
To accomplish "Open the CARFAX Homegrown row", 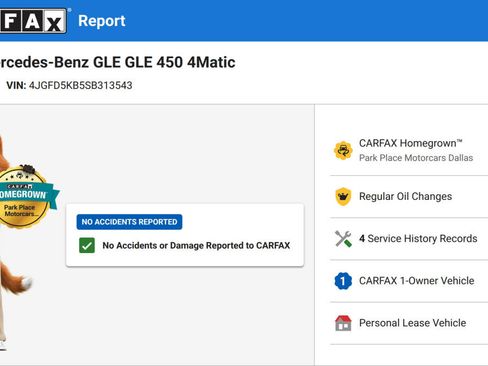I will (409, 151).
